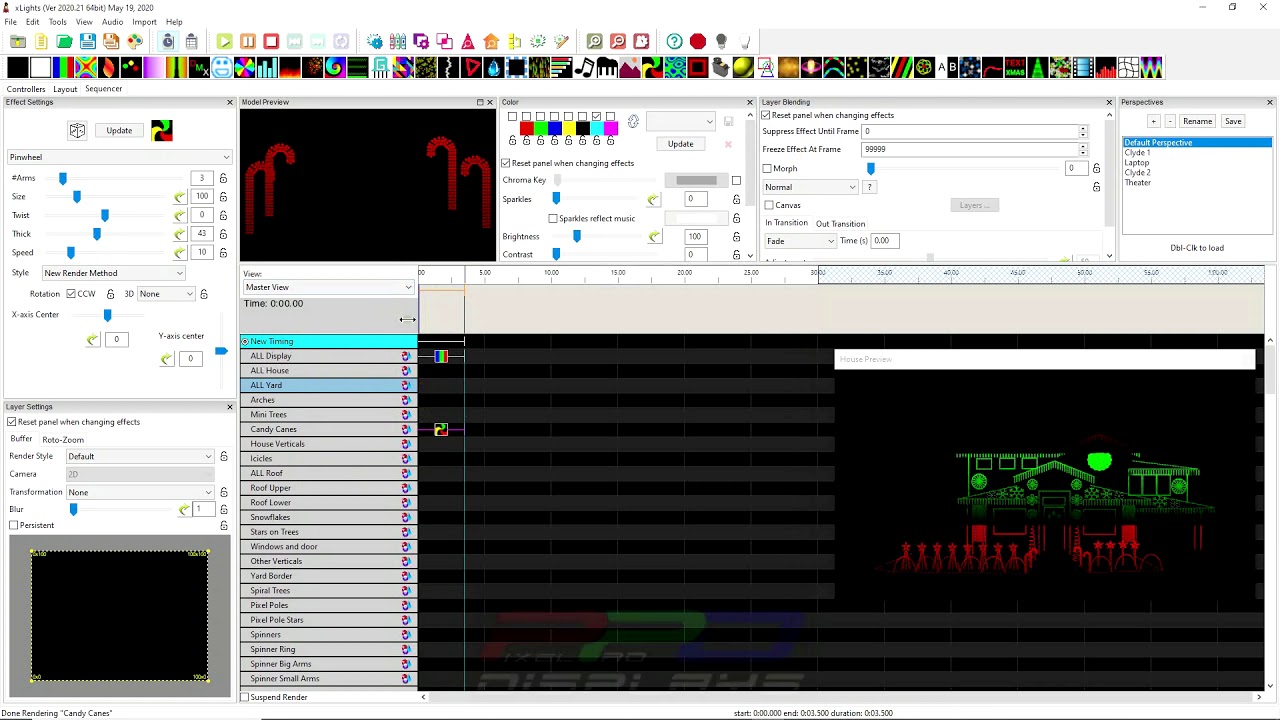Open the color palette preset dropdown
This screenshot has height=720, width=1280.
click(x=680, y=122)
